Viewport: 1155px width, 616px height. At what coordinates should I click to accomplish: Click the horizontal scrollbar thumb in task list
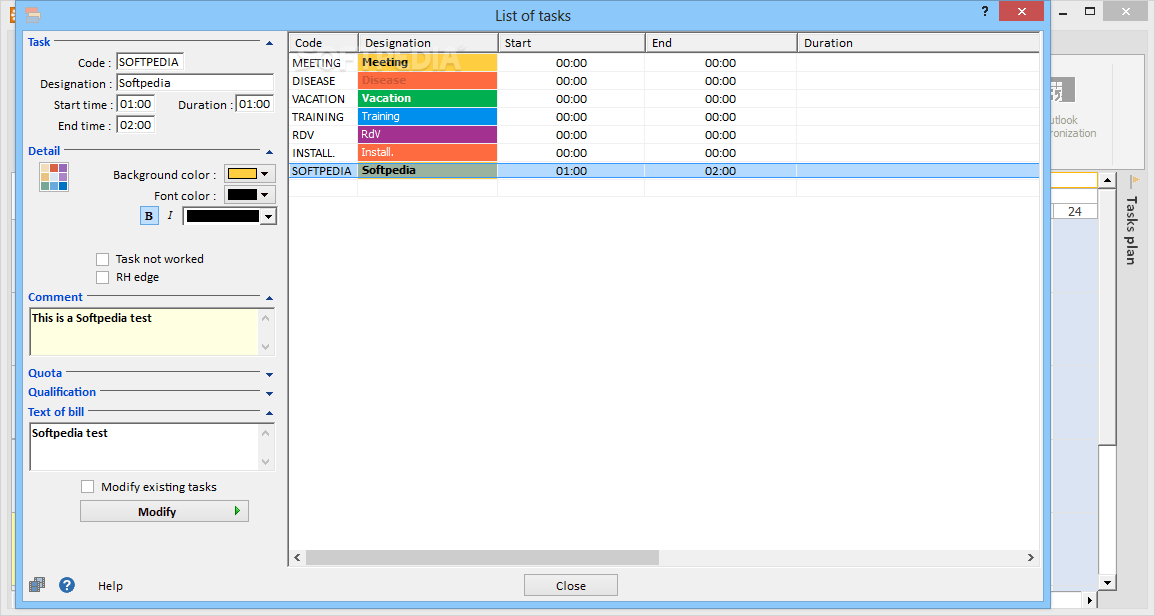[482, 558]
